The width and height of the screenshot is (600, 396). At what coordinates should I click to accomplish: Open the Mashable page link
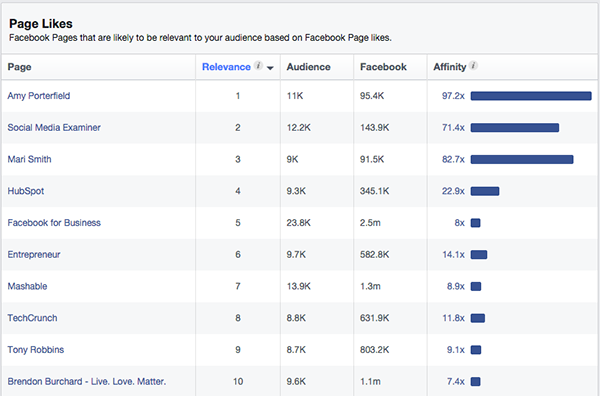[27, 286]
